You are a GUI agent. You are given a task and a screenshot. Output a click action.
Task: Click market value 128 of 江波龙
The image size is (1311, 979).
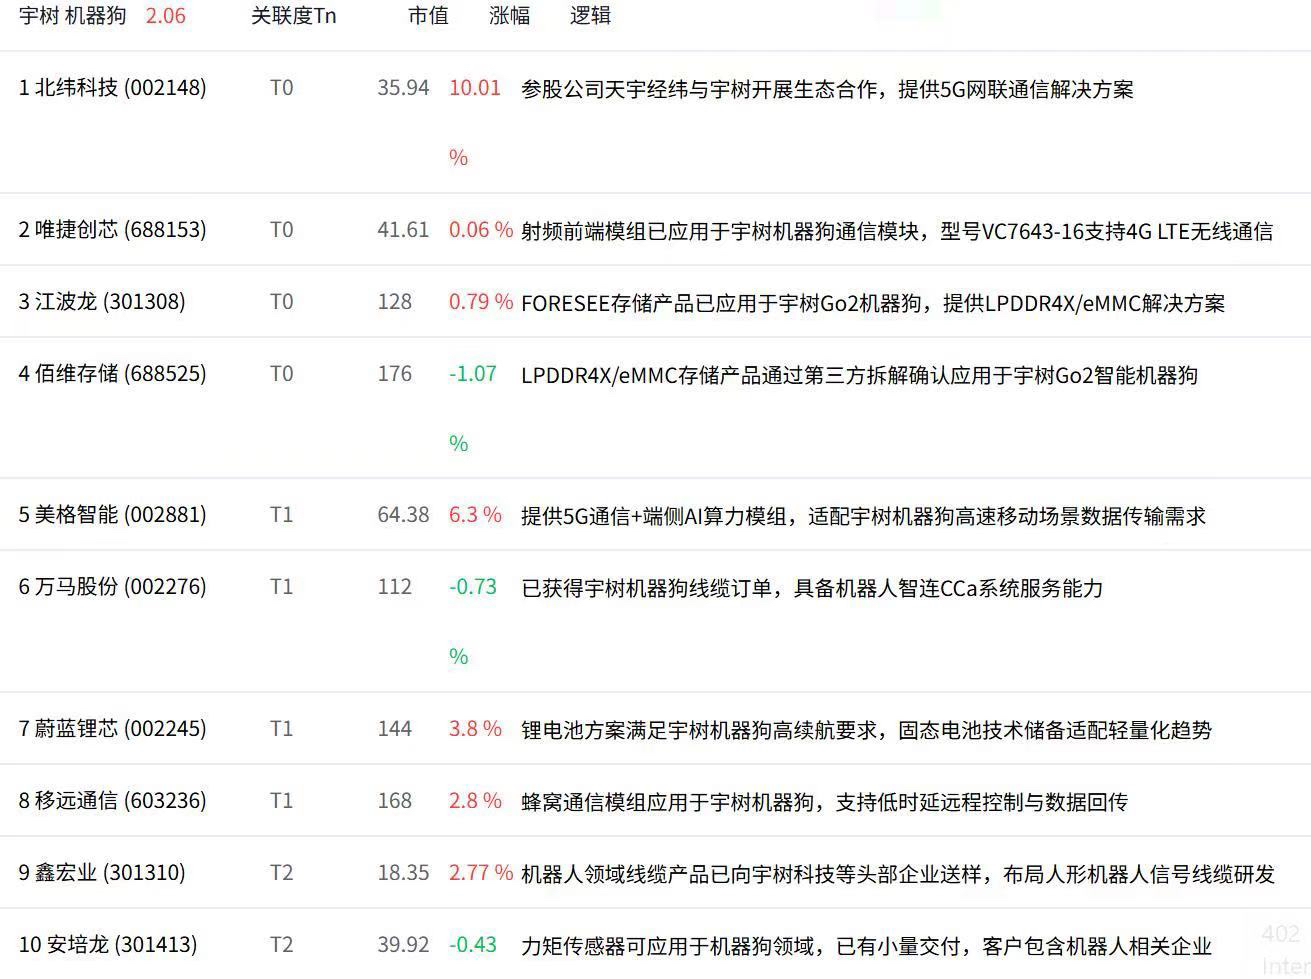coord(395,302)
